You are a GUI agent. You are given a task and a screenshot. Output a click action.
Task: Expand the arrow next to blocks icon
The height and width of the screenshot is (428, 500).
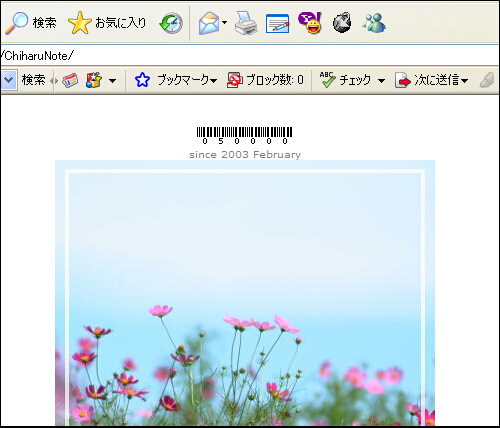coord(113,81)
